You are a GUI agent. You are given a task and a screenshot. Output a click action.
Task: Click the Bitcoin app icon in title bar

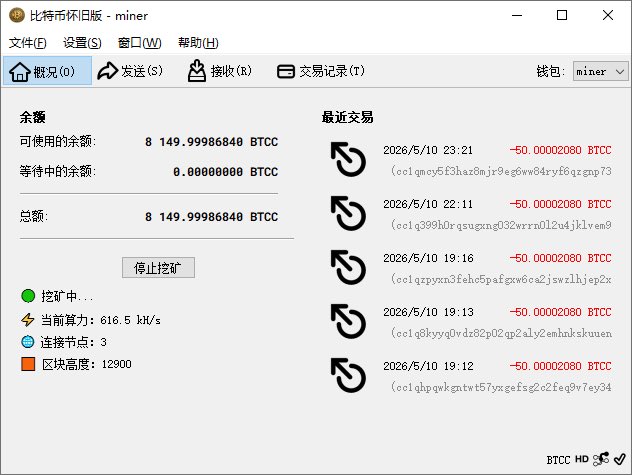click(x=17, y=15)
